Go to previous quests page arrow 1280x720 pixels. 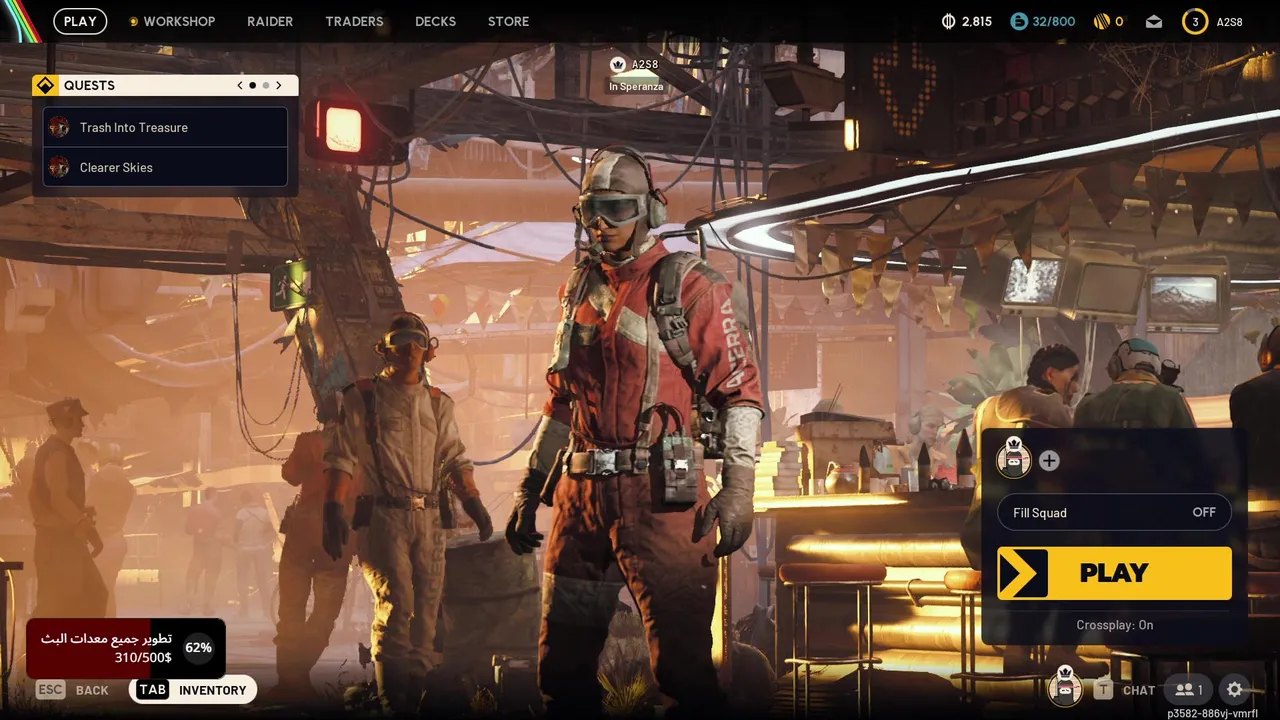(x=240, y=86)
